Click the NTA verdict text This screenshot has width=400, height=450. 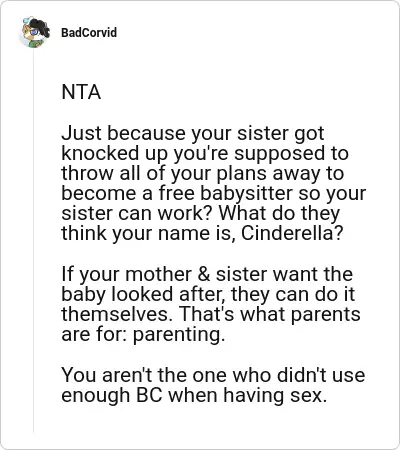pos(81,92)
